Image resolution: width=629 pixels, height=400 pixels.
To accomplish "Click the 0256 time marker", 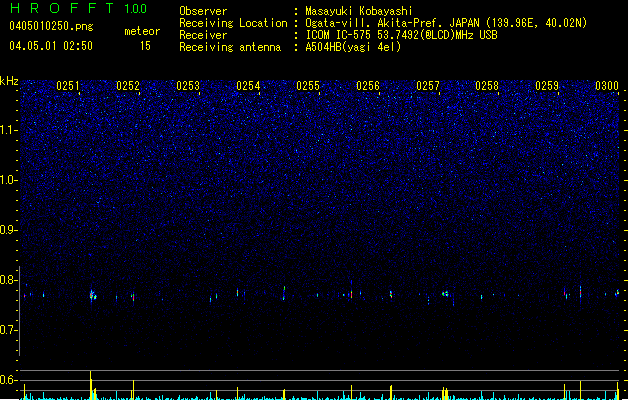I will coord(368,86).
